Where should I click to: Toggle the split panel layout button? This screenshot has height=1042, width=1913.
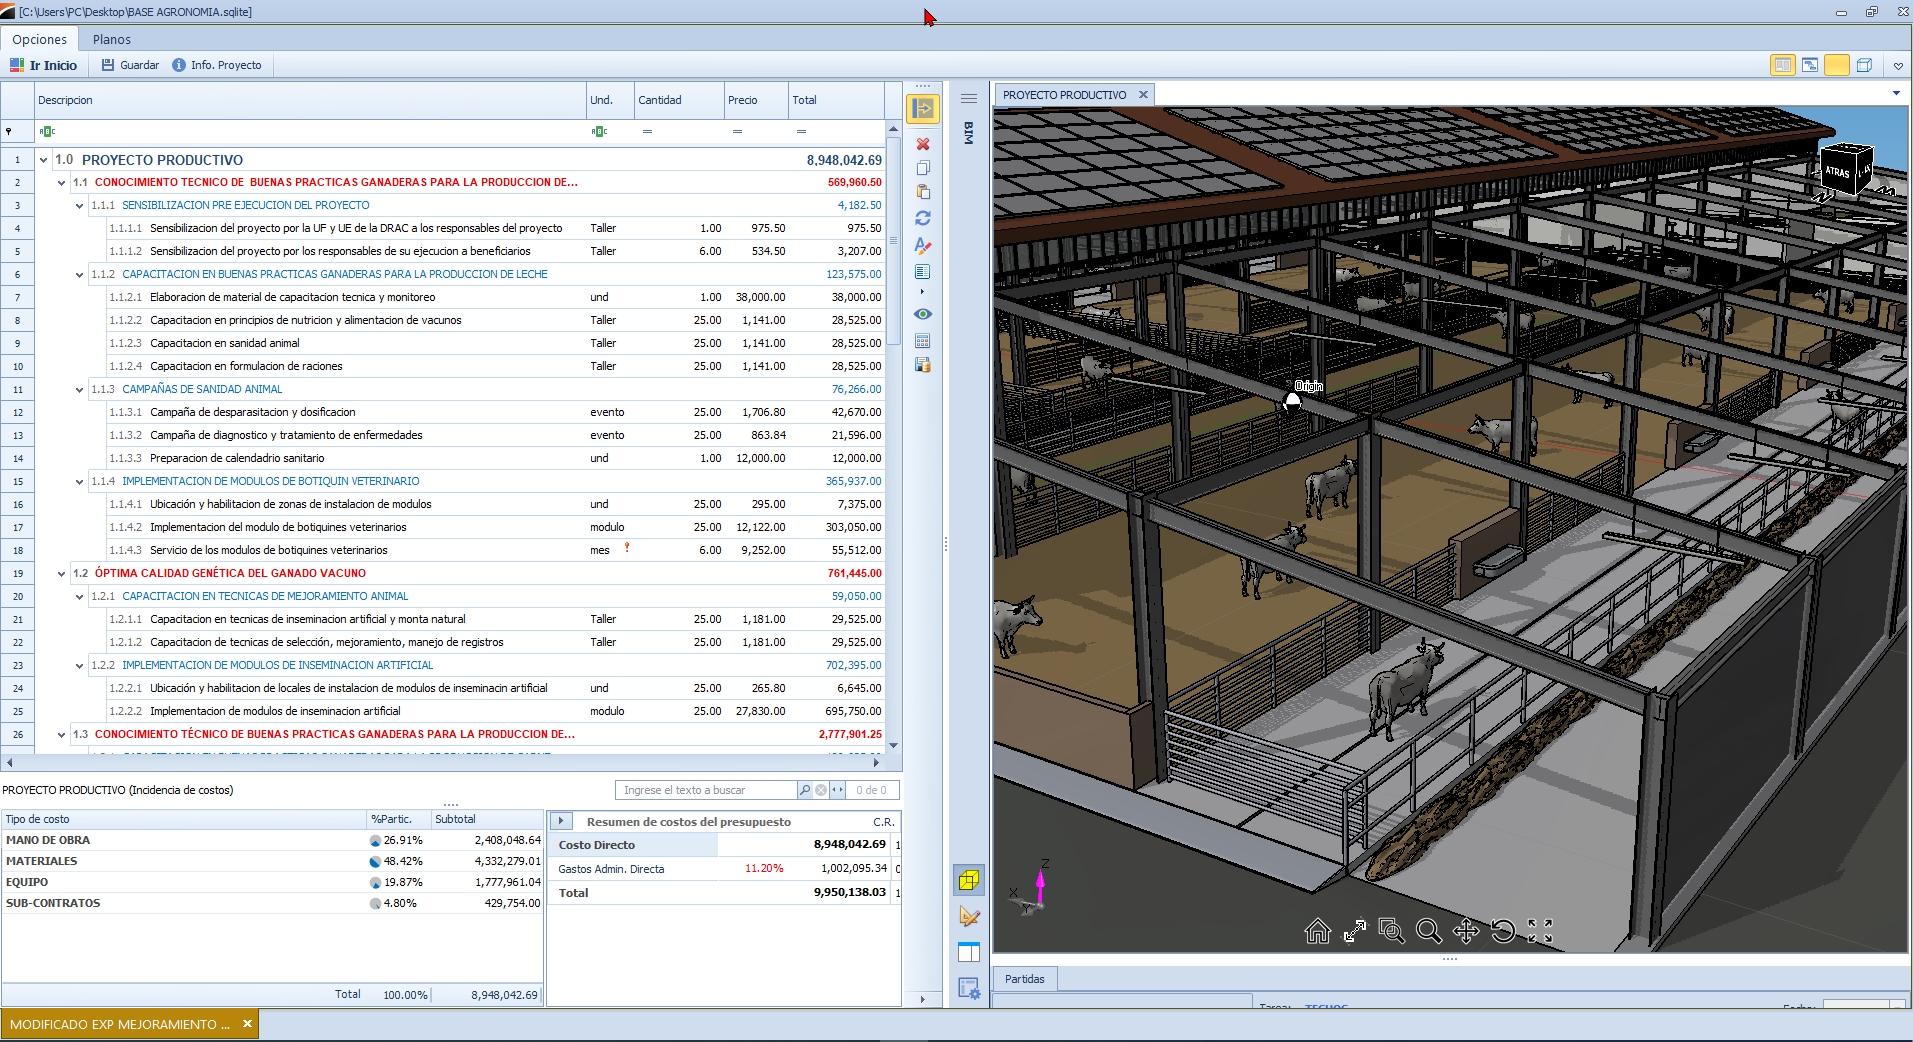pos(968,952)
